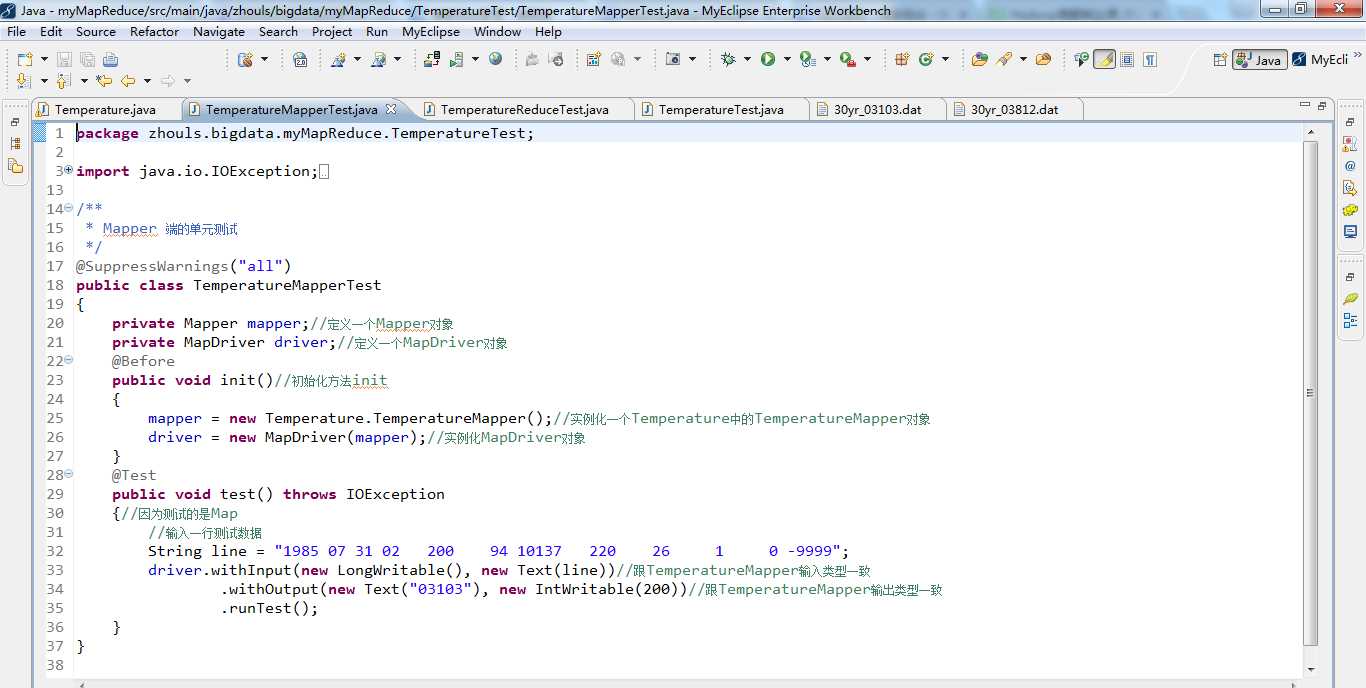Image resolution: width=1366 pixels, height=688 pixels.
Task: Open the MyEclipse menu
Action: [x=431, y=31]
